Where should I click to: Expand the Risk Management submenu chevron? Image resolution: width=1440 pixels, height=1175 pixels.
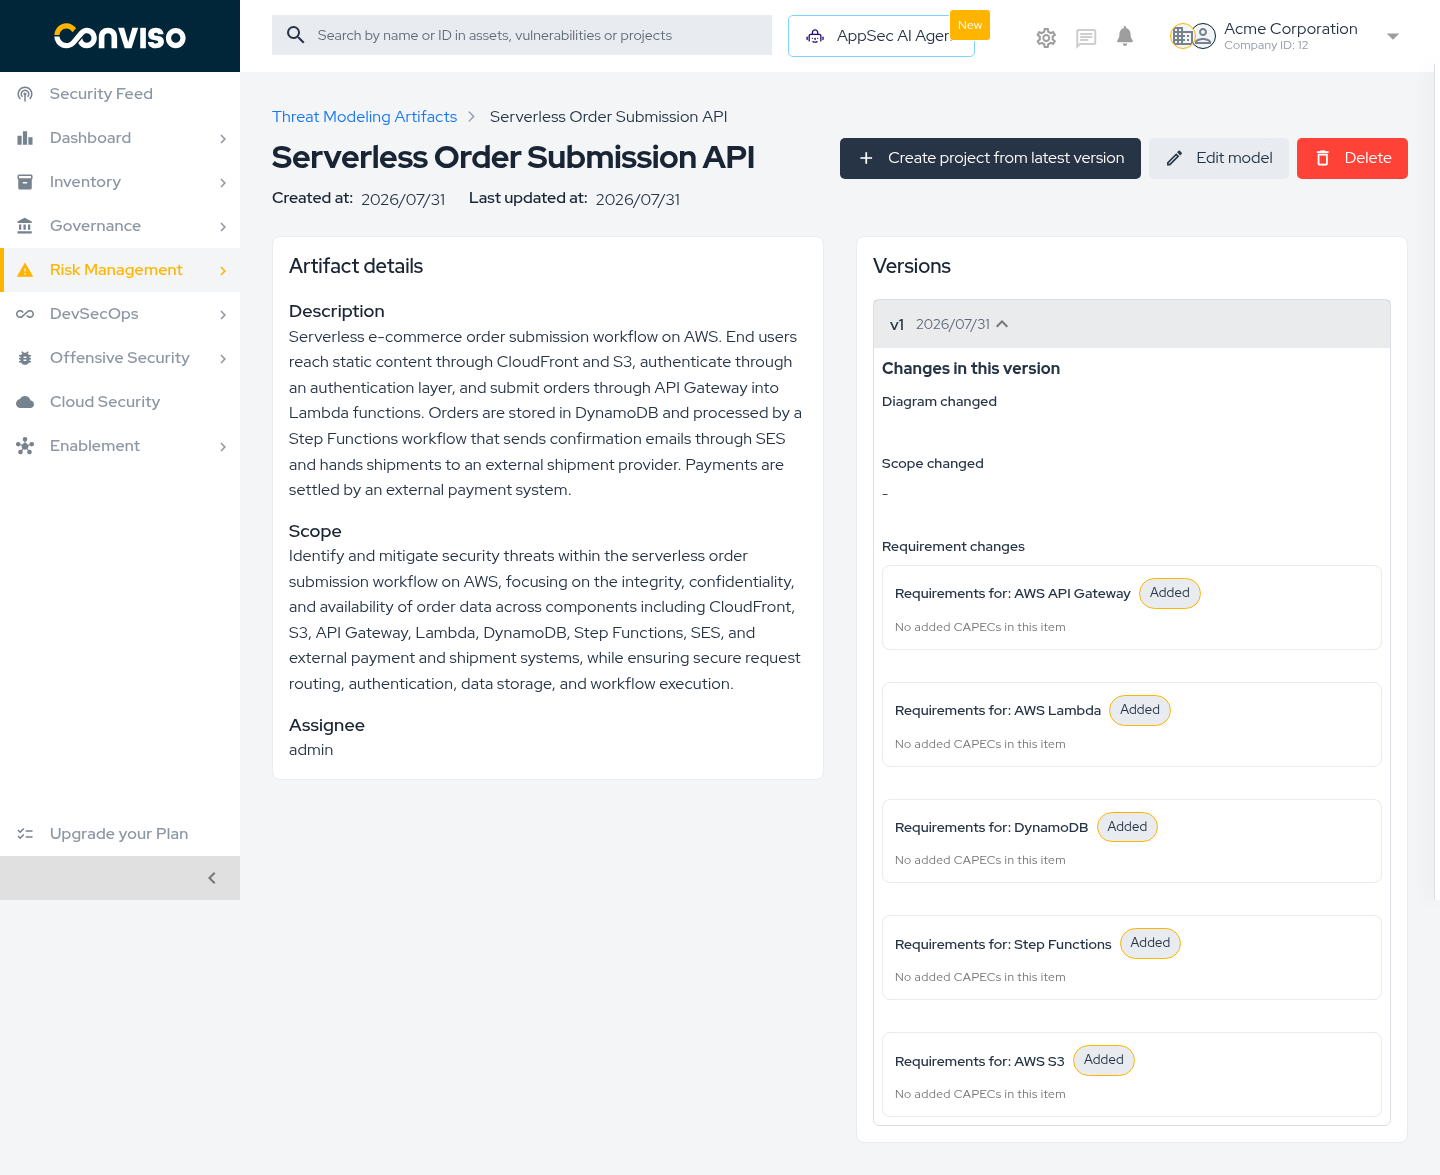tap(223, 270)
